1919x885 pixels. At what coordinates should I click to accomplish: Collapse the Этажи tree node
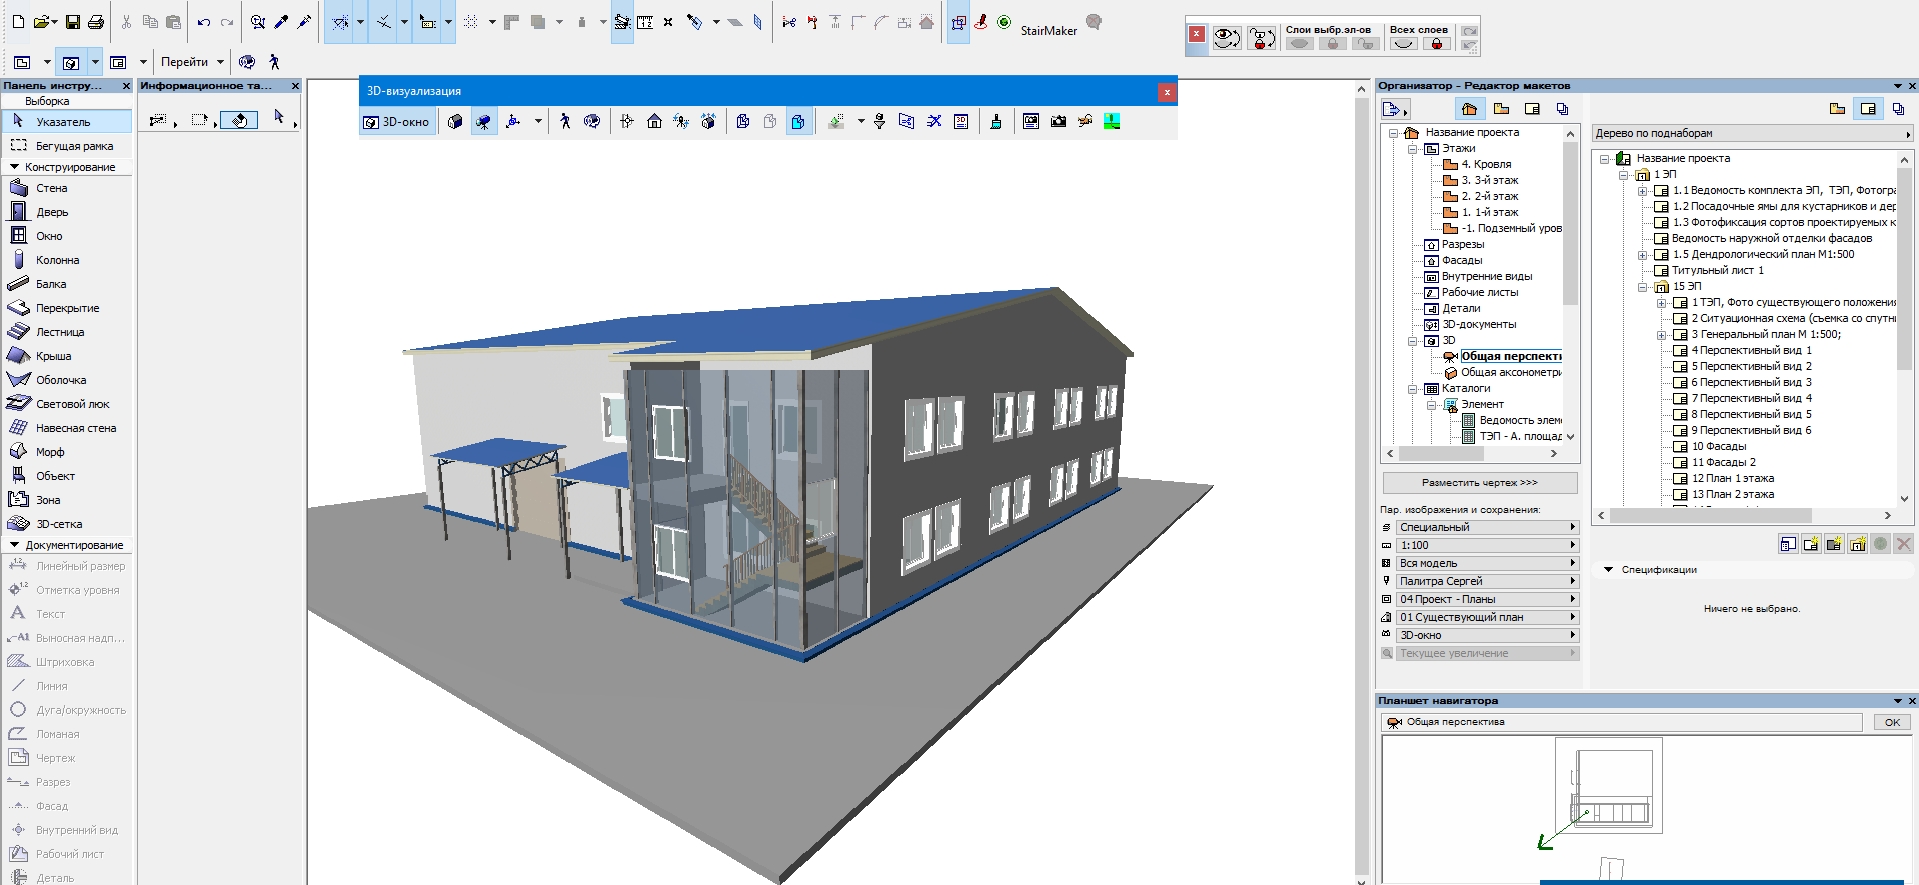1413,148
